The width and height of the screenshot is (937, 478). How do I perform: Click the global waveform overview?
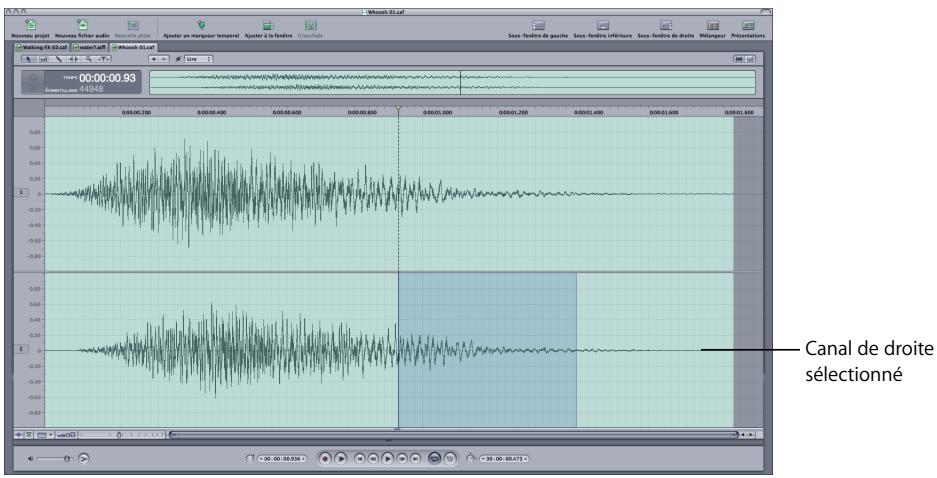452,82
